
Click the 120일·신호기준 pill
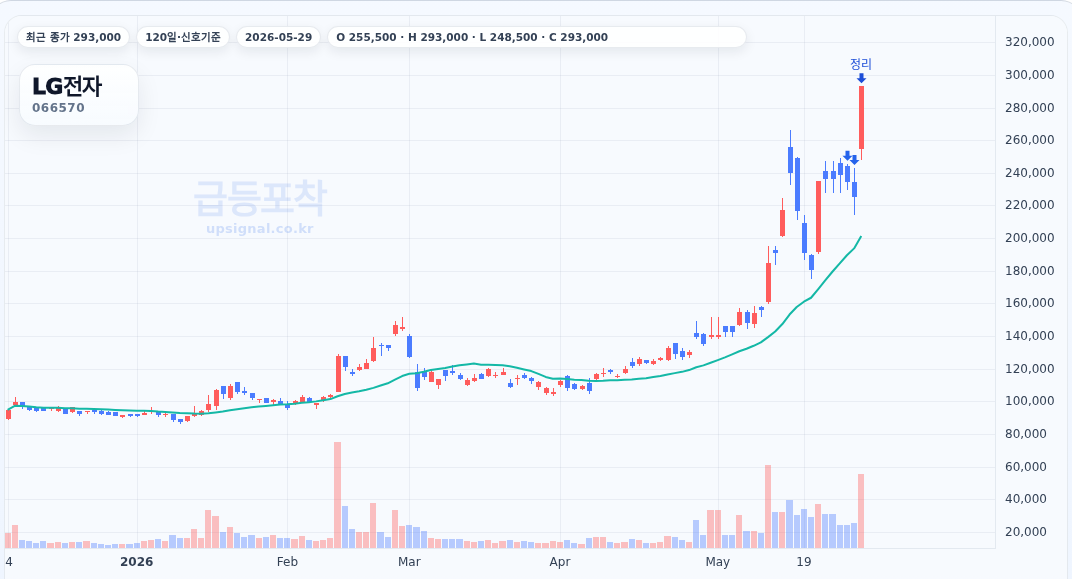click(183, 37)
